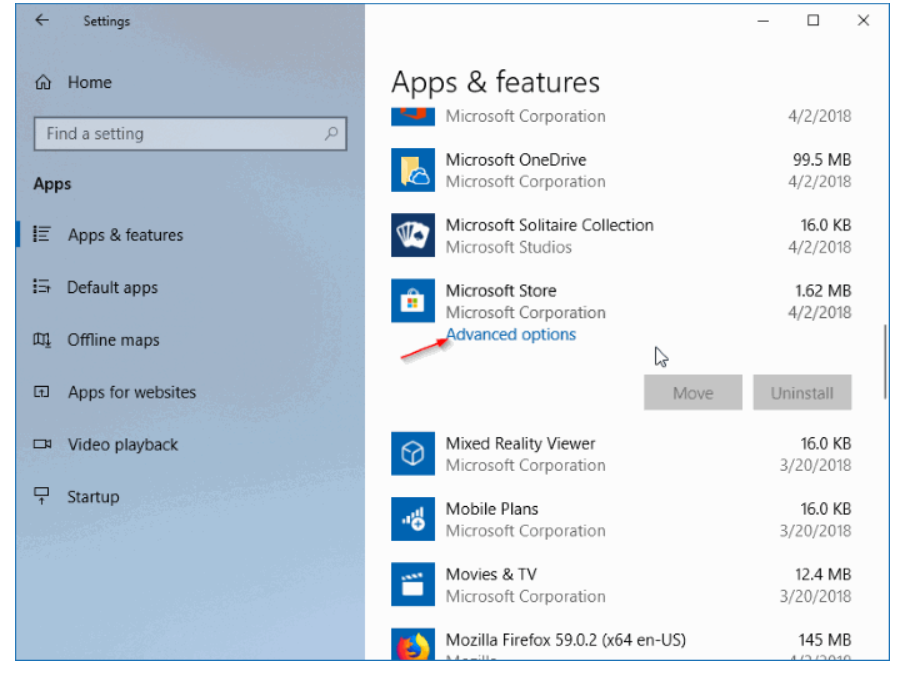
Task: Click the Mobile Plans signal icon
Action: tap(413, 519)
